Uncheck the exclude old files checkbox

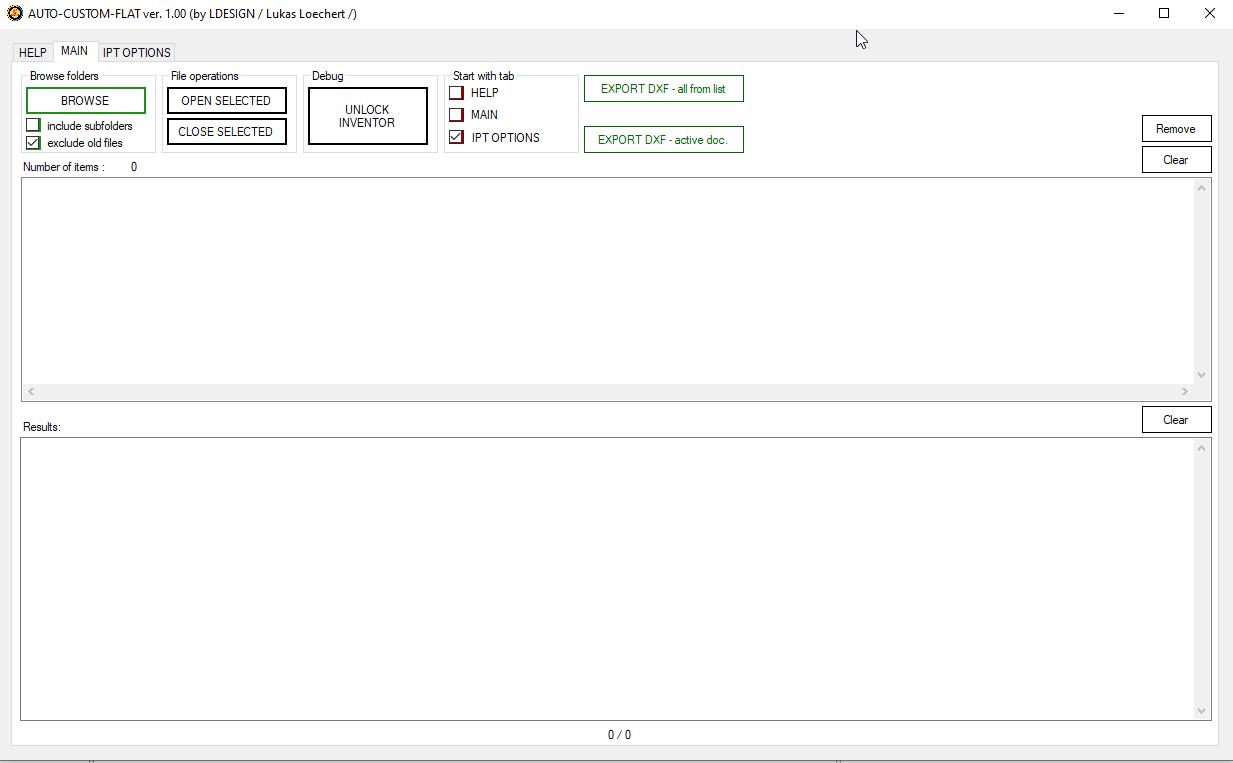click(x=33, y=142)
